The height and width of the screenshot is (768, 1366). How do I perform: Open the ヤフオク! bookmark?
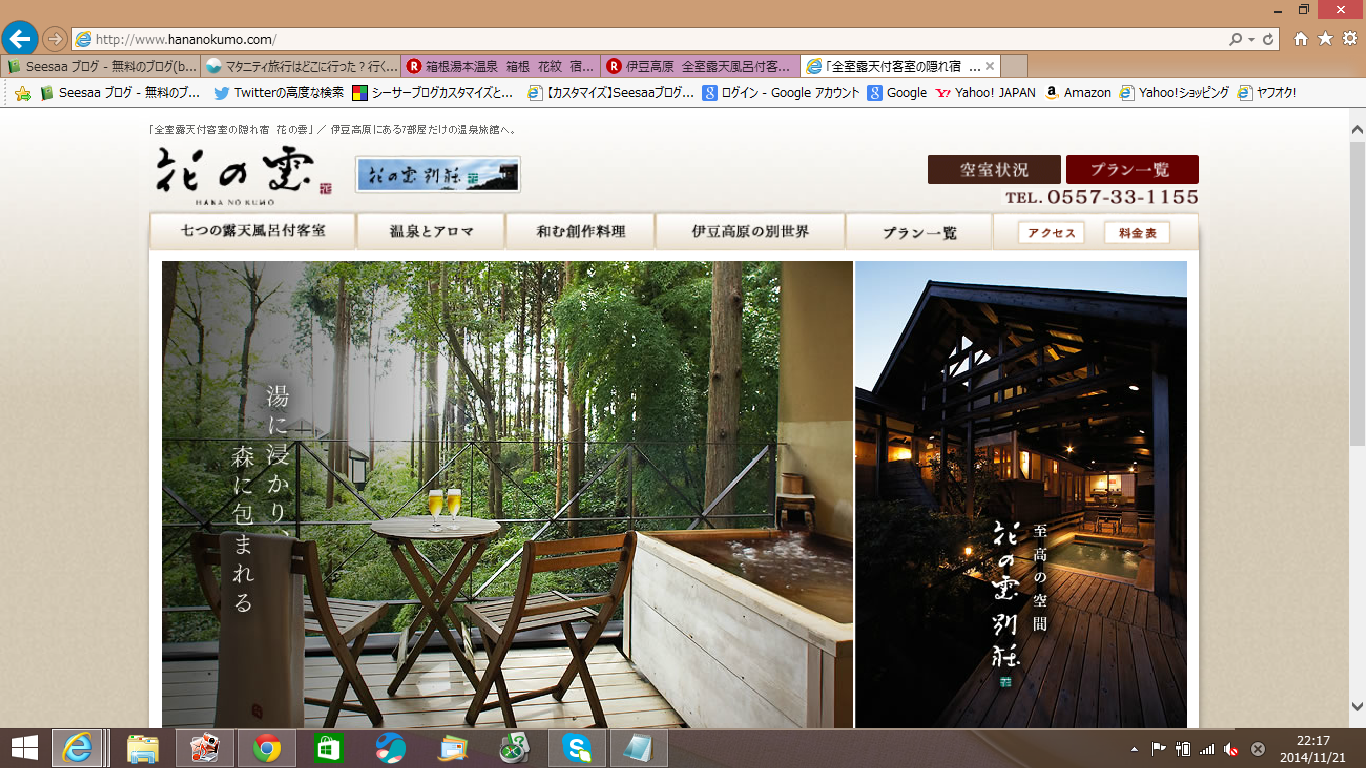(1267, 93)
